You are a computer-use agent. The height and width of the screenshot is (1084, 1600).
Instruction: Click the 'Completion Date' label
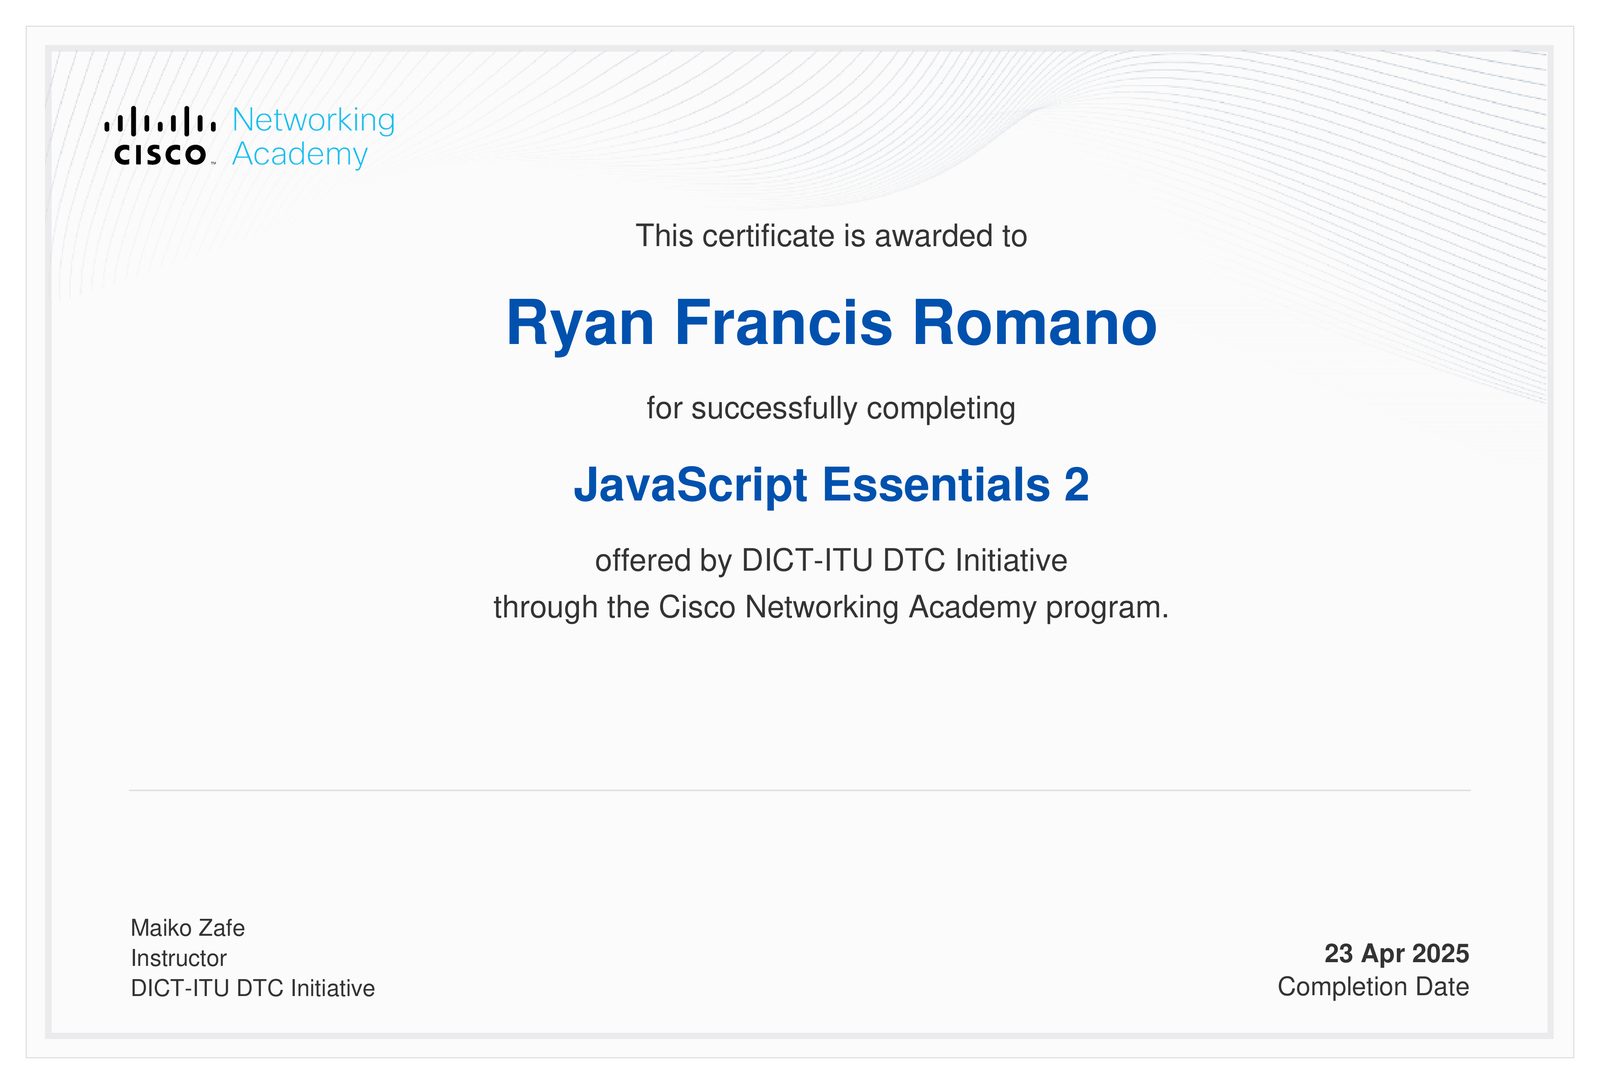1373,987
